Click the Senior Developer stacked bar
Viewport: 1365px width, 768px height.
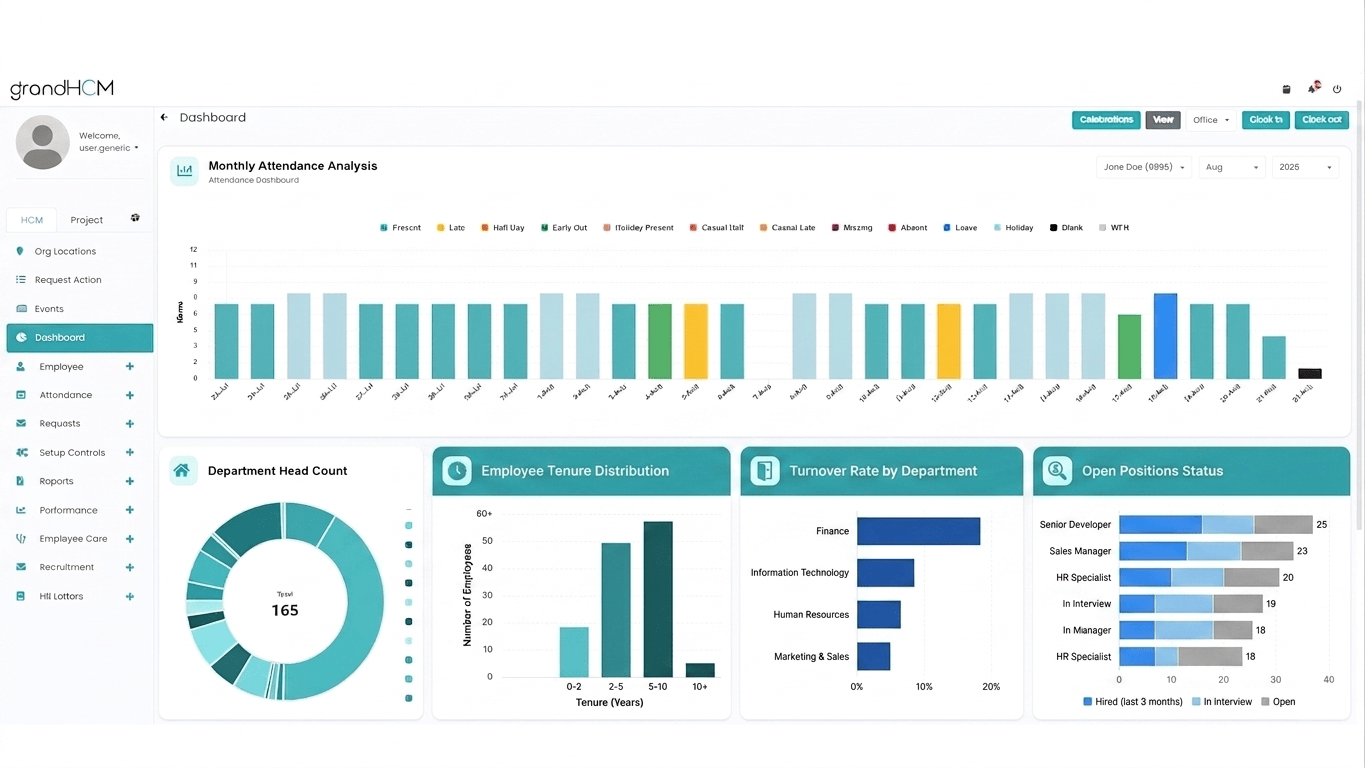click(x=1215, y=525)
